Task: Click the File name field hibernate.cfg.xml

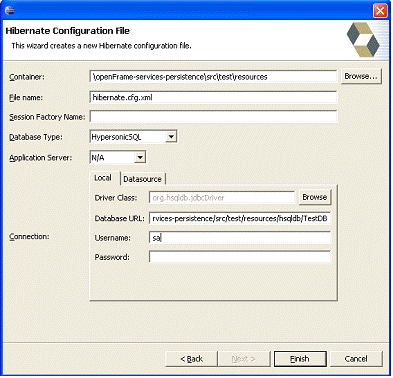Action: (x=213, y=97)
